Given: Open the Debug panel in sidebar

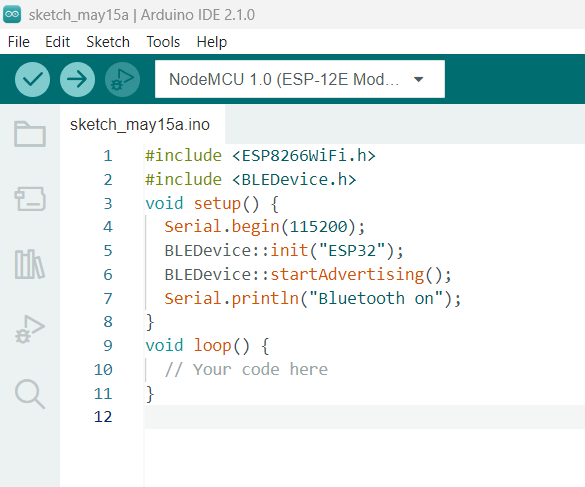Looking at the screenshot, I should (x=30, y=329).
